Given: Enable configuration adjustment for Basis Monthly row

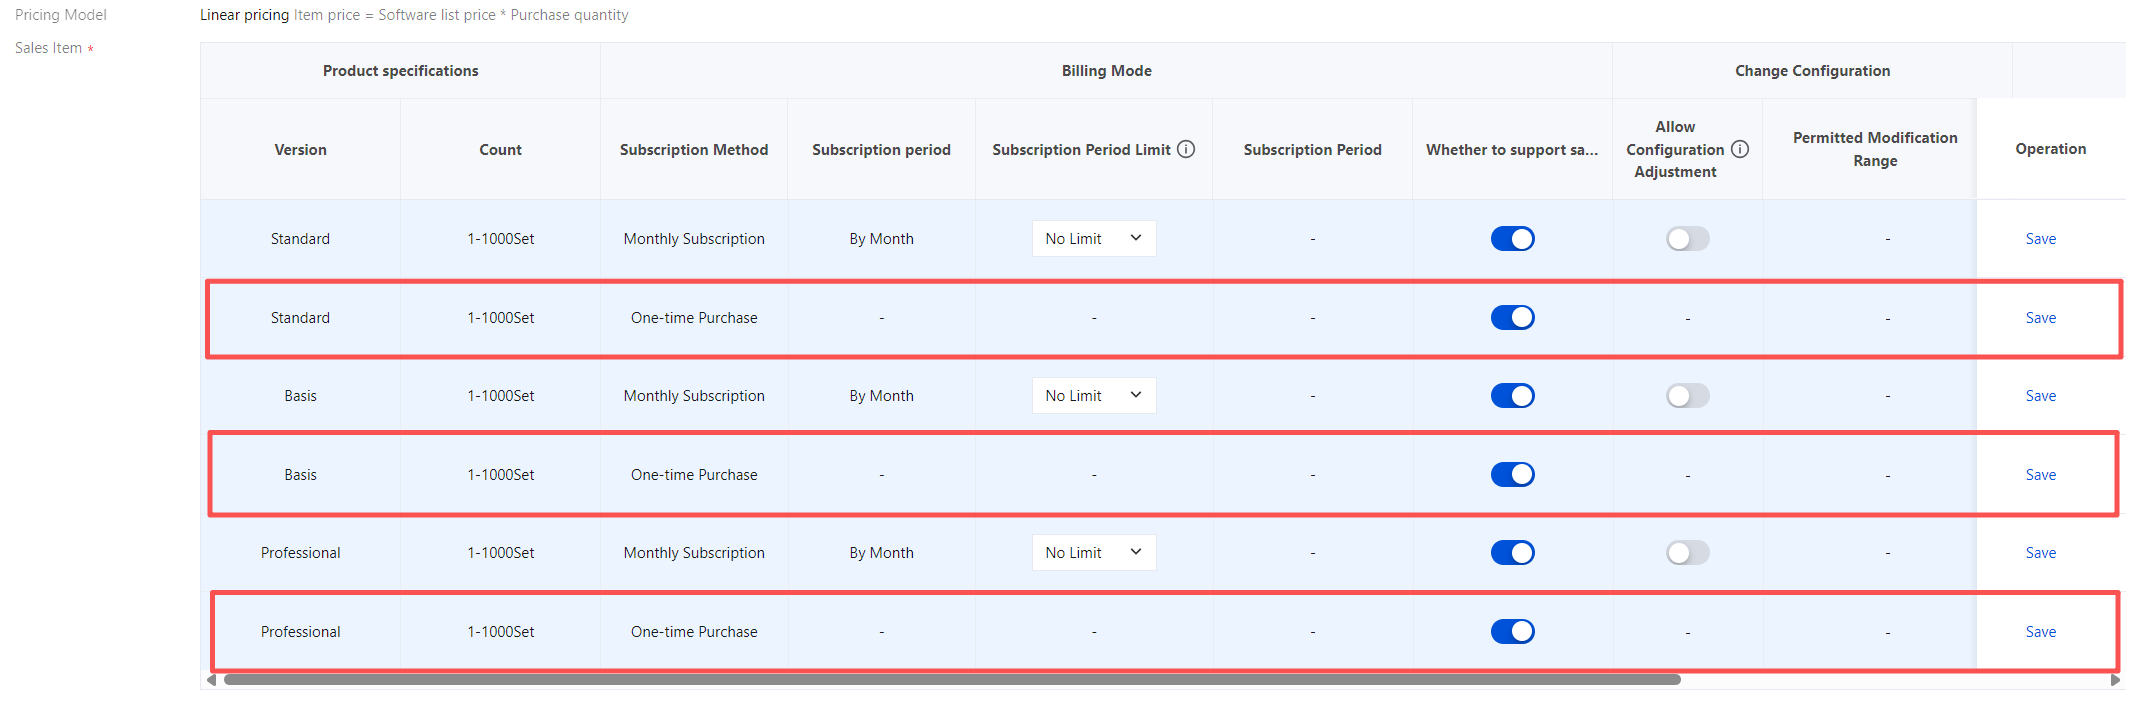Looking at the screenshot, I should [x=1687, y=396].
